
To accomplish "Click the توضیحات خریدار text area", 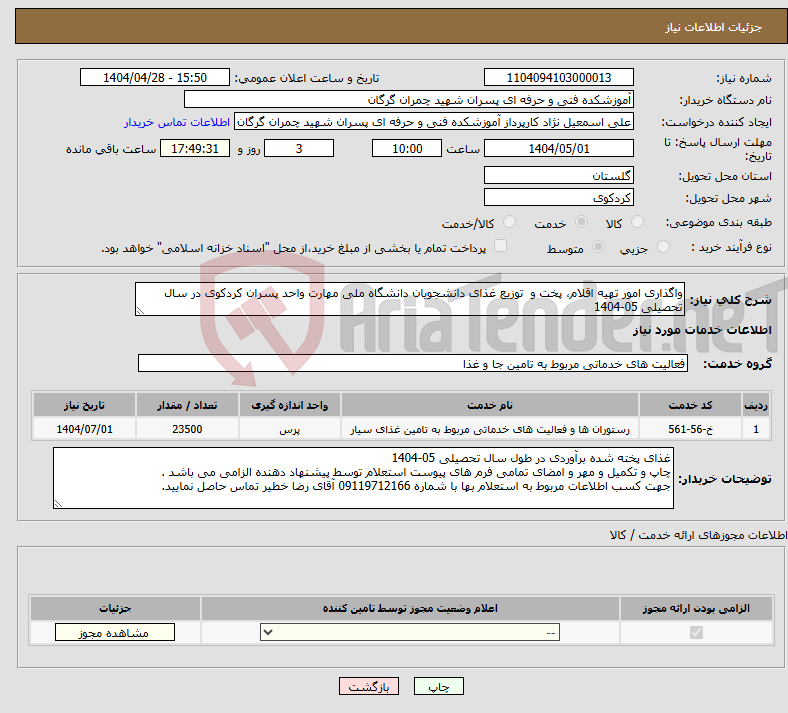I will pyautogui.click(x=363, y=478).
